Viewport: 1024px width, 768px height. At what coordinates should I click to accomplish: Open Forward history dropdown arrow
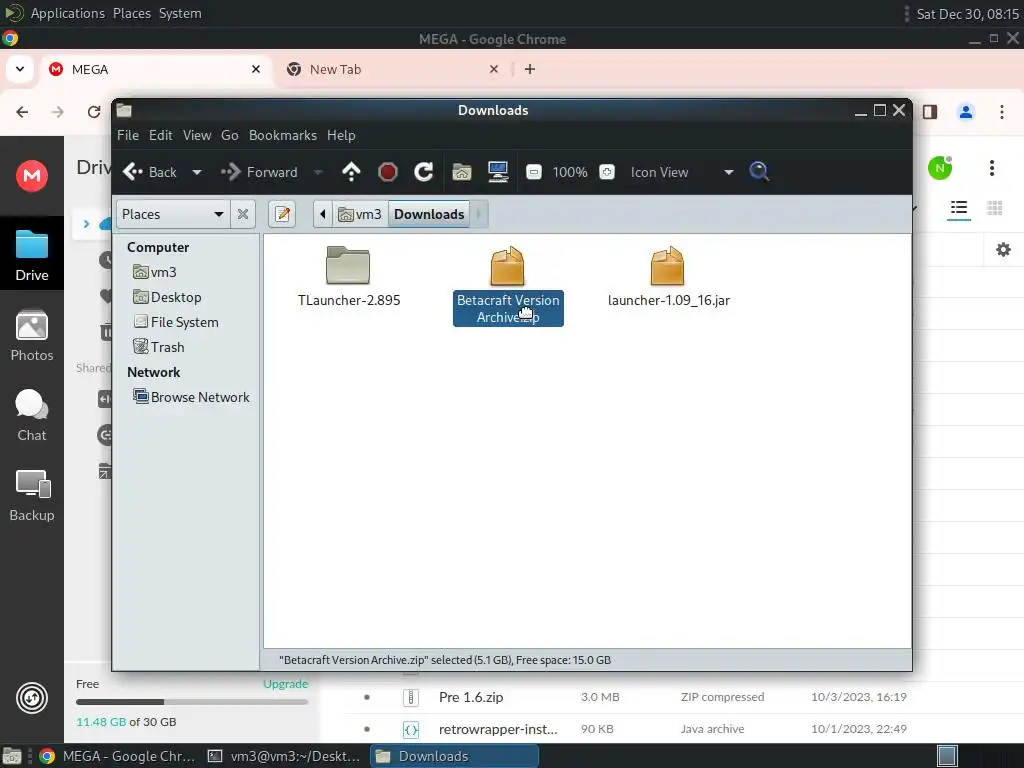(x=318, y=172)
